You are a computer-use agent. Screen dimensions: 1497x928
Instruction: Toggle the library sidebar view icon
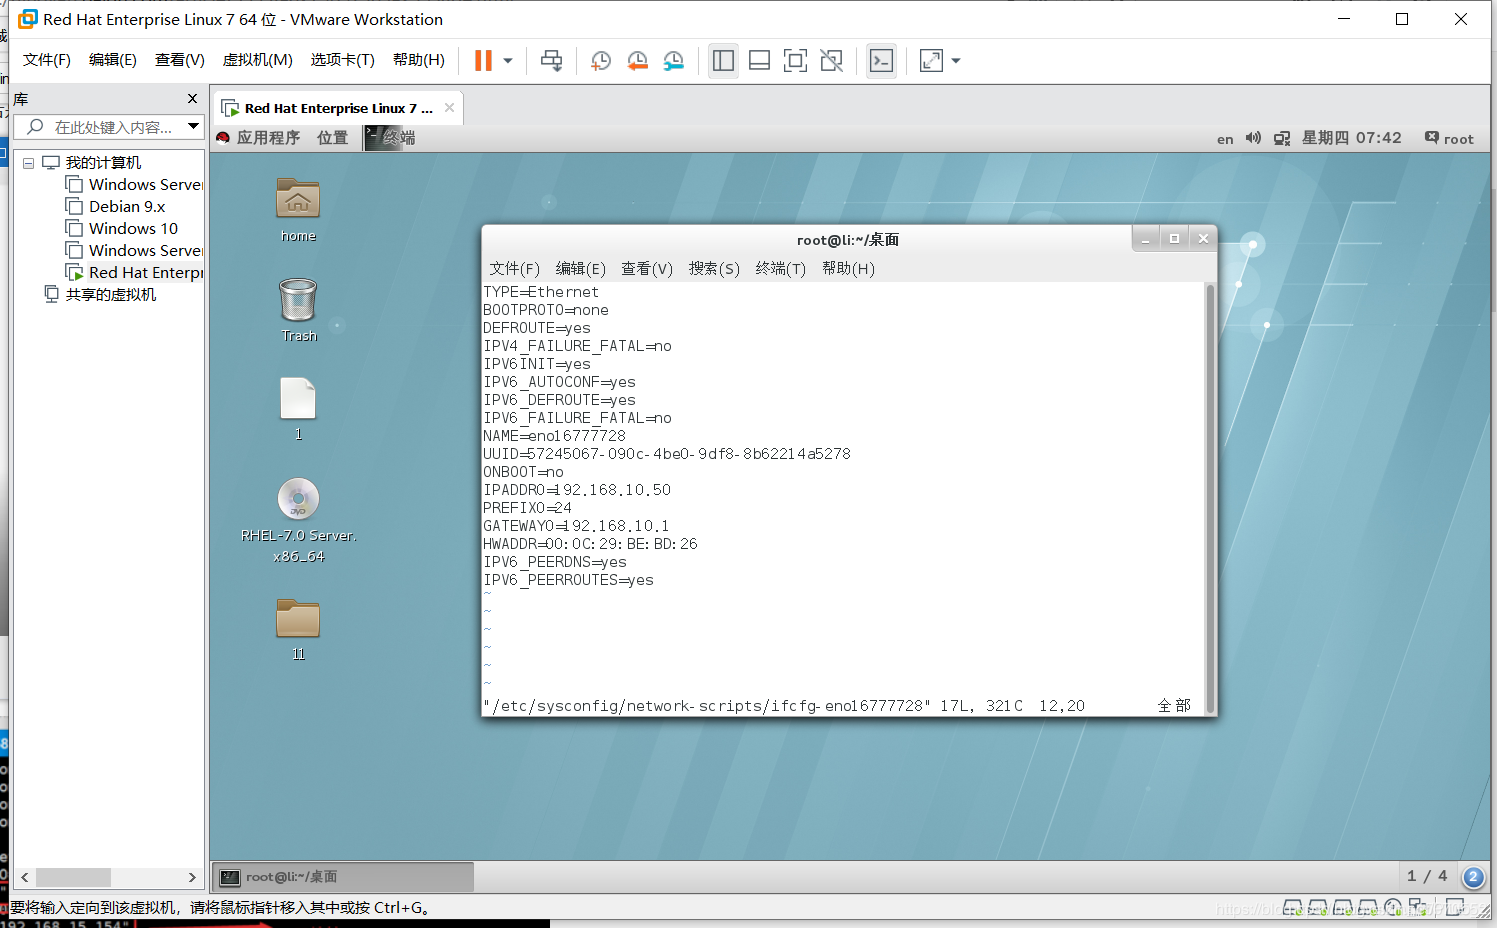coord(723,61)
